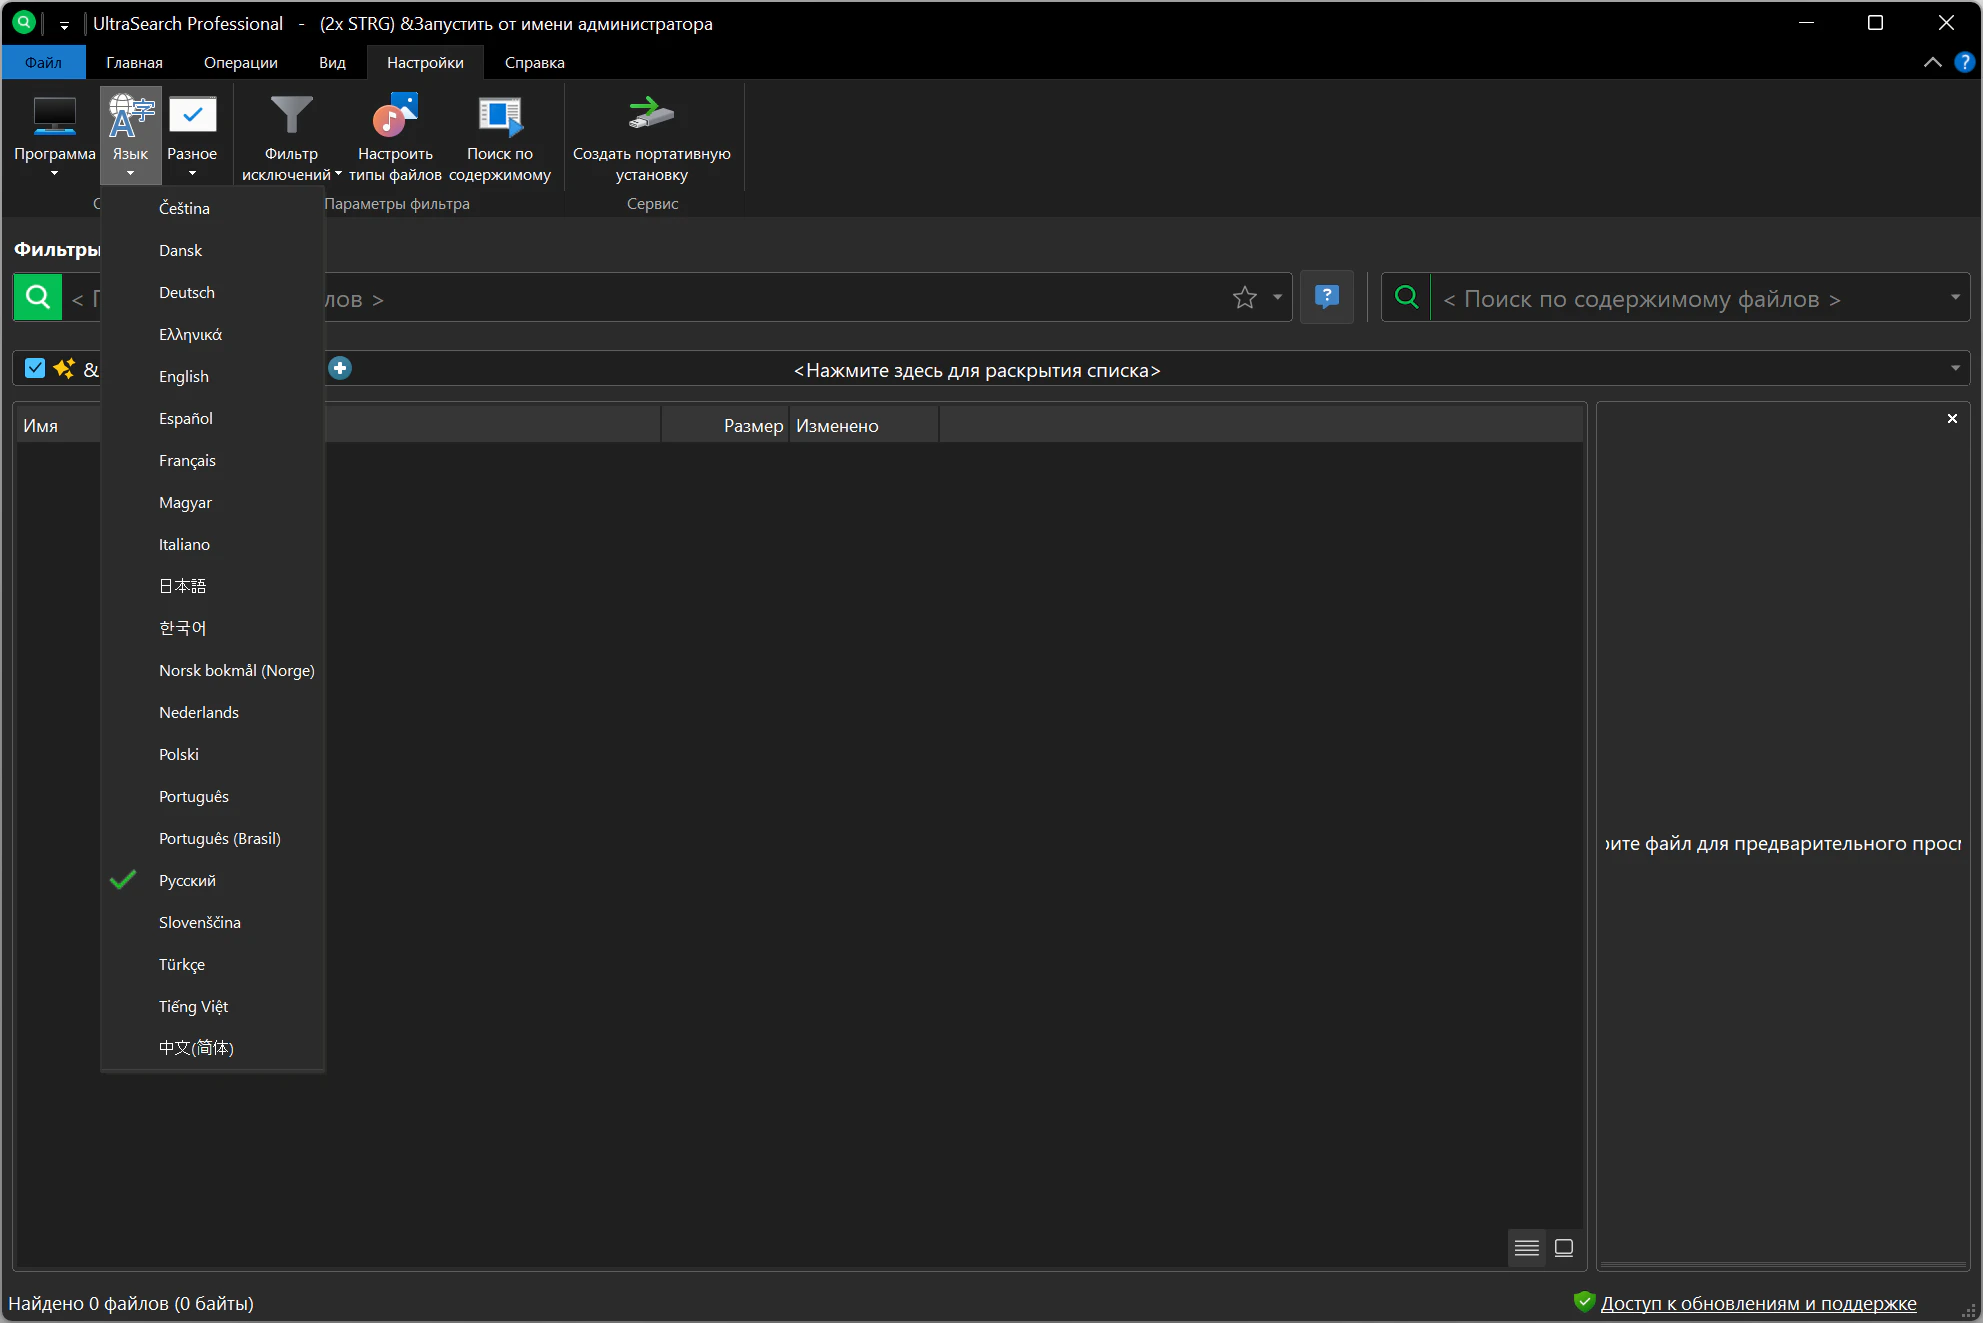1983x1323 pixels.
Task: Toggle the blue filter checkbox
Action: pyautogui.click(x=35, y=369)
